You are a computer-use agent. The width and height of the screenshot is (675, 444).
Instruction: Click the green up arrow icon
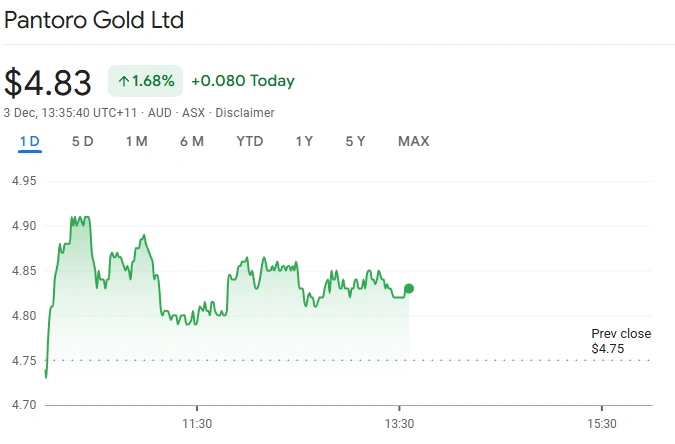124,81
